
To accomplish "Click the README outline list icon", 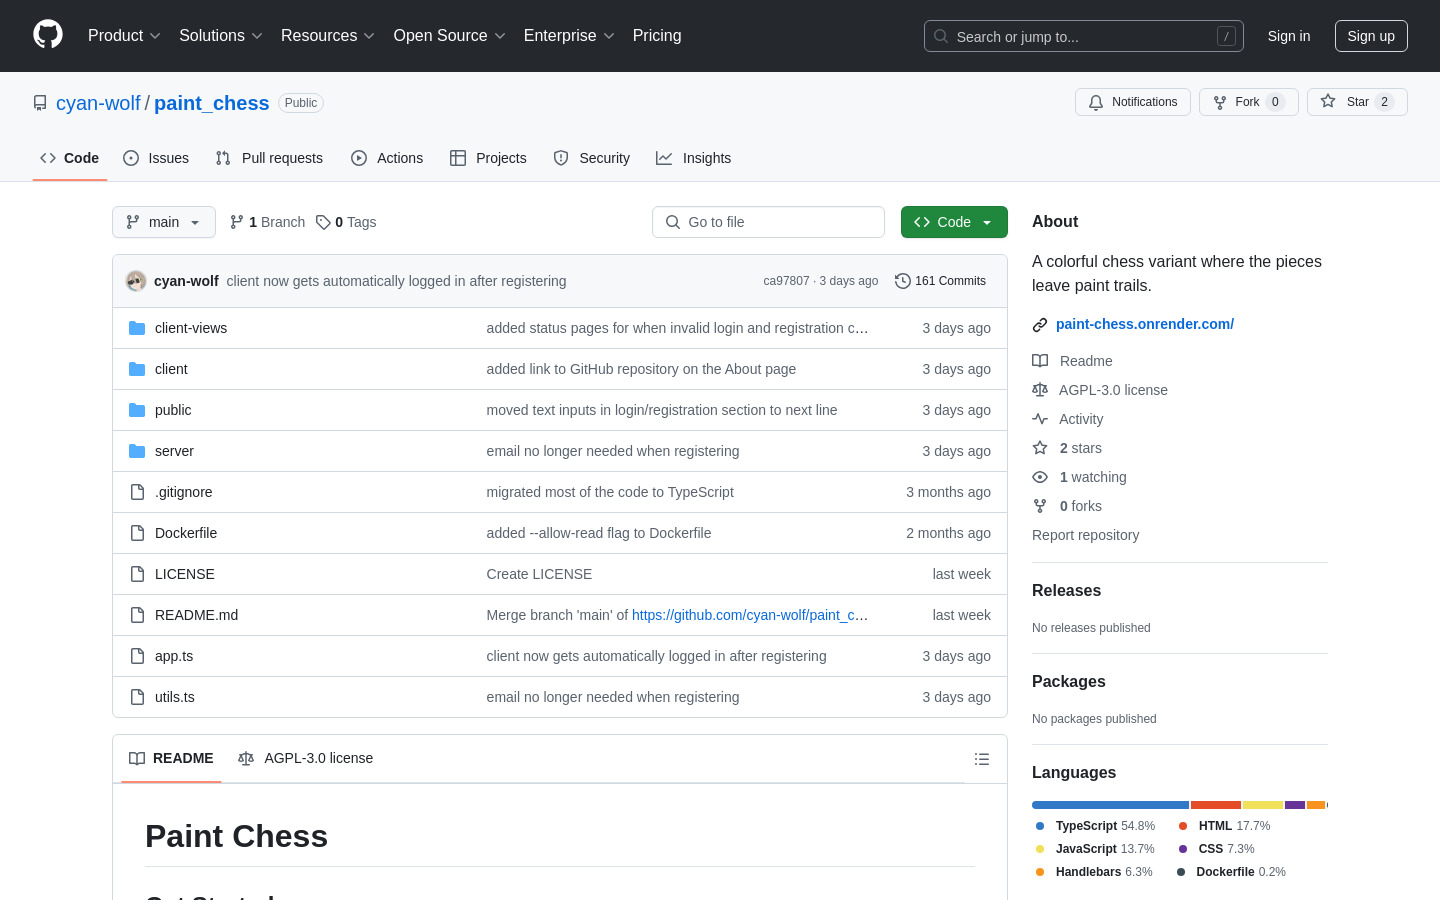I will click(982, 759).
